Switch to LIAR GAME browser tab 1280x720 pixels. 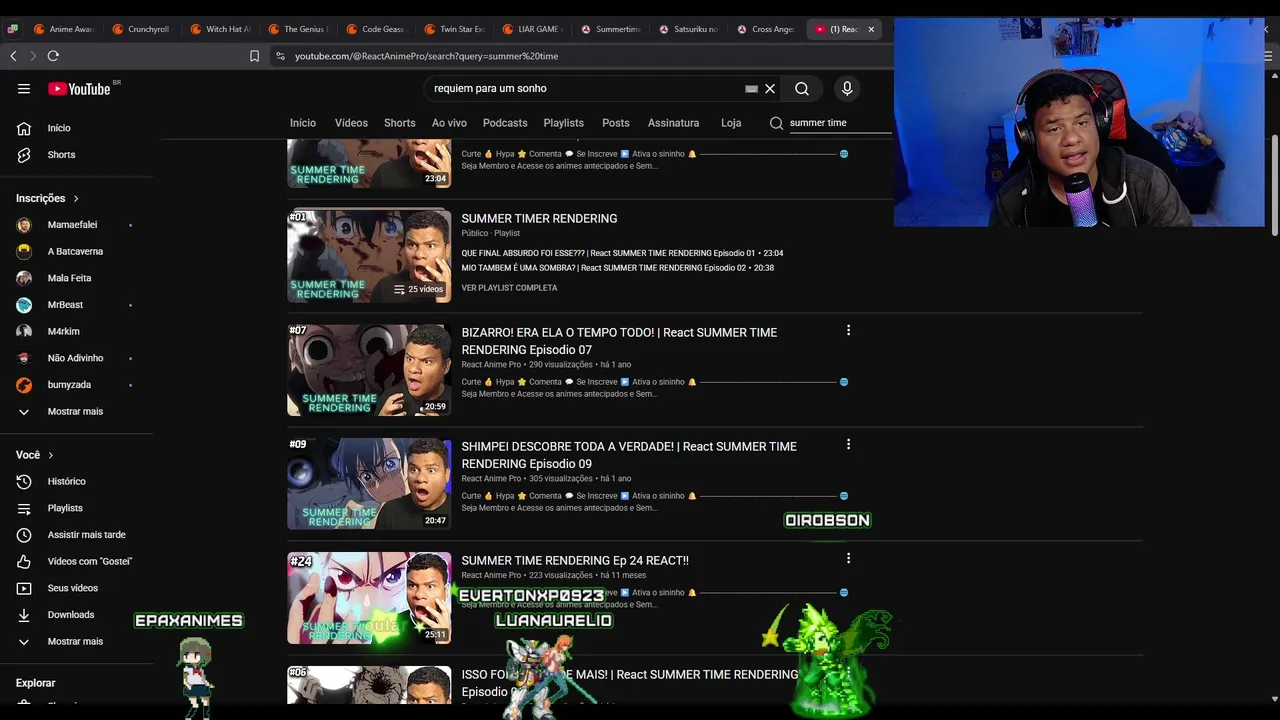click(532, 29)
